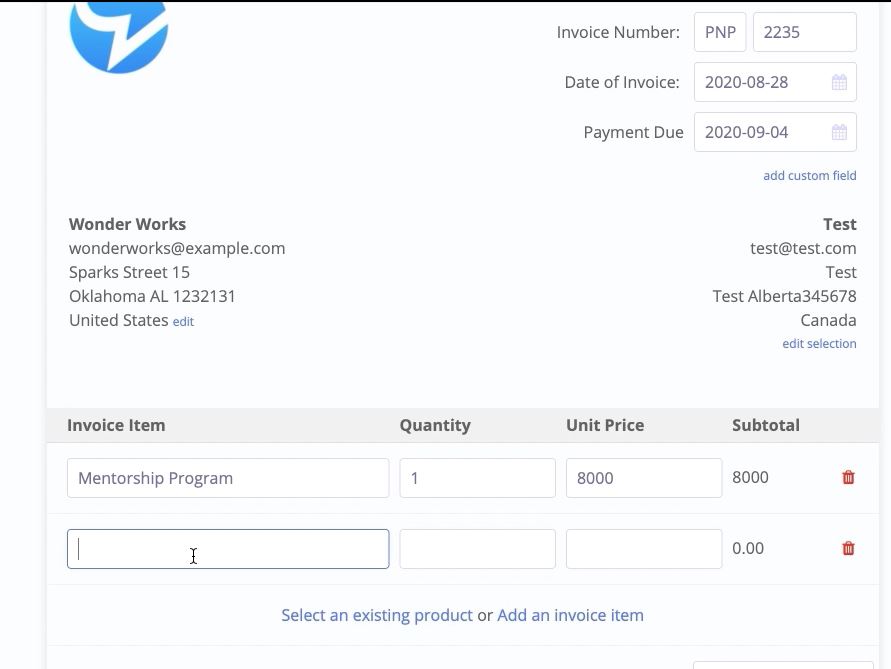Open calendar icon for Payment Due
Screen dimensions: 891x669
pos(839,132)
